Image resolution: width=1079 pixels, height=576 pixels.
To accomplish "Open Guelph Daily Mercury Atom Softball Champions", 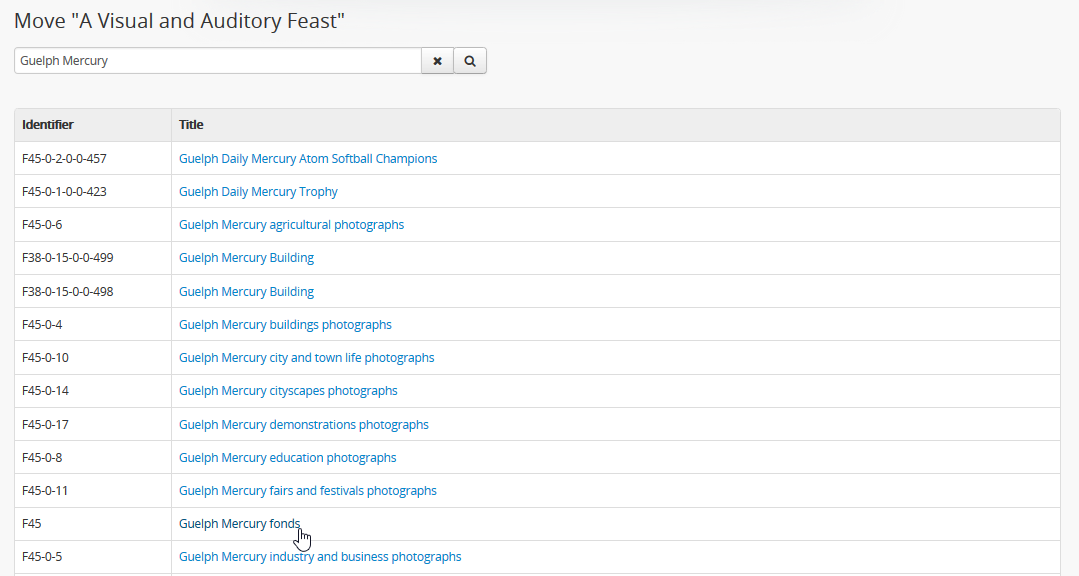I will pyautogui.click(x=307, y=159).
